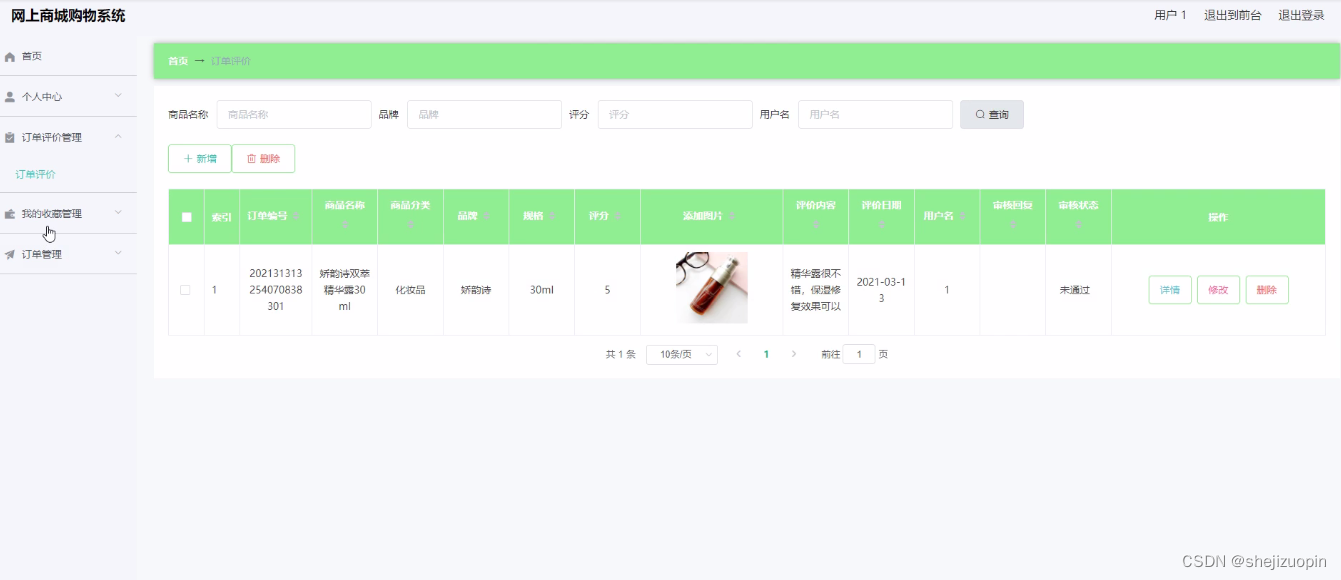Click the sort caret on the 订单编号 column
Image resolution: width=1341 pixels, height=580 pixels.
pos(297,216)
